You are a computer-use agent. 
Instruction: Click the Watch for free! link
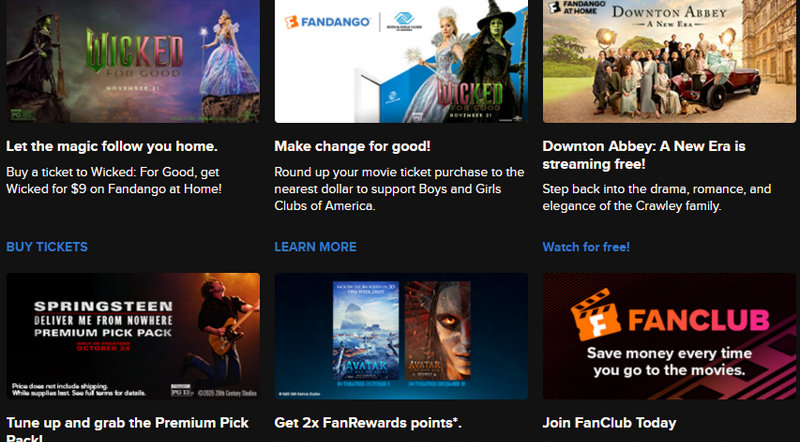586,247
